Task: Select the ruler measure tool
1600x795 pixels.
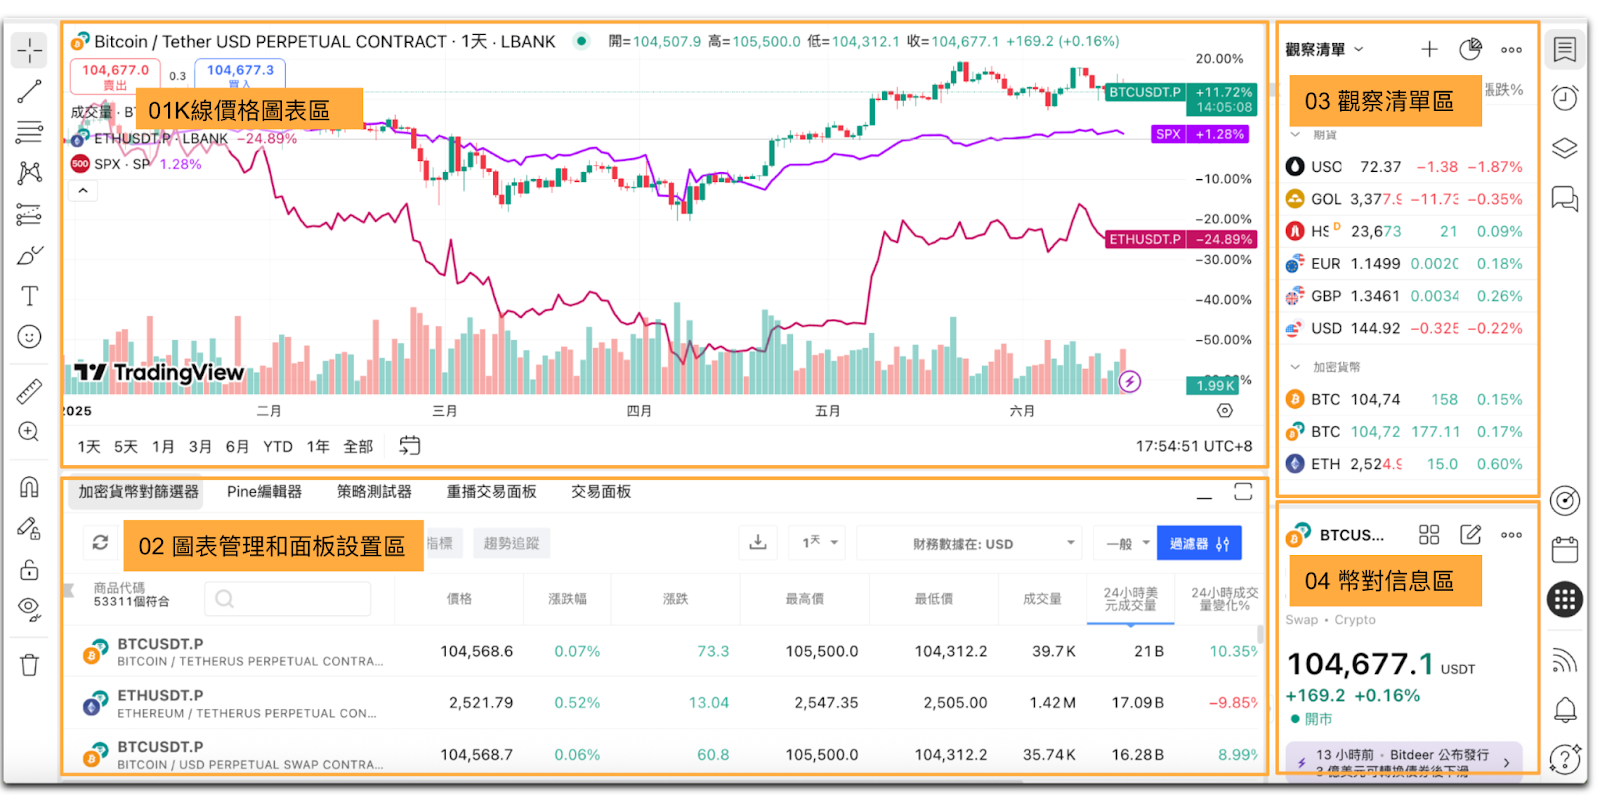Action: [29, 391]
